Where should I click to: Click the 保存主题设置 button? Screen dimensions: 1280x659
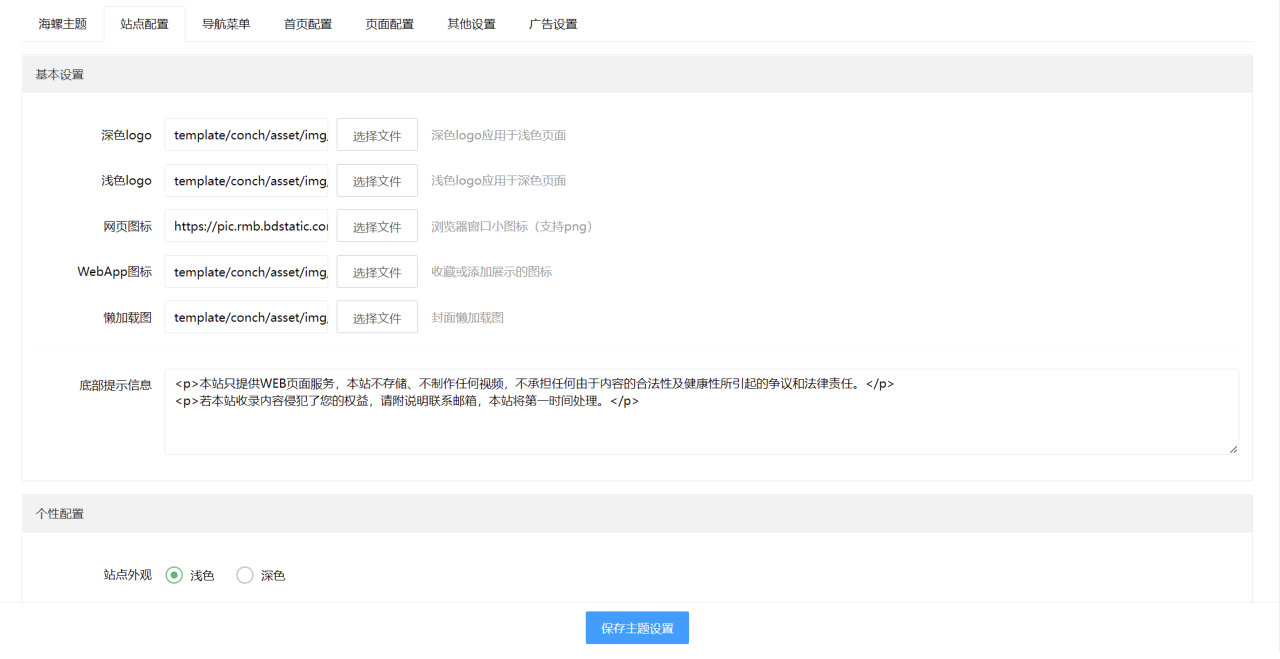[x=637, y=628]
